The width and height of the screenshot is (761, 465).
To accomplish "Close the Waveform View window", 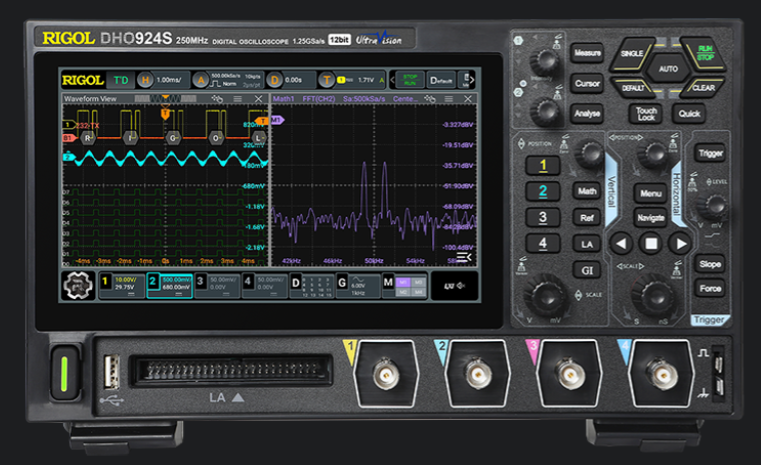I will click(259, 99).
